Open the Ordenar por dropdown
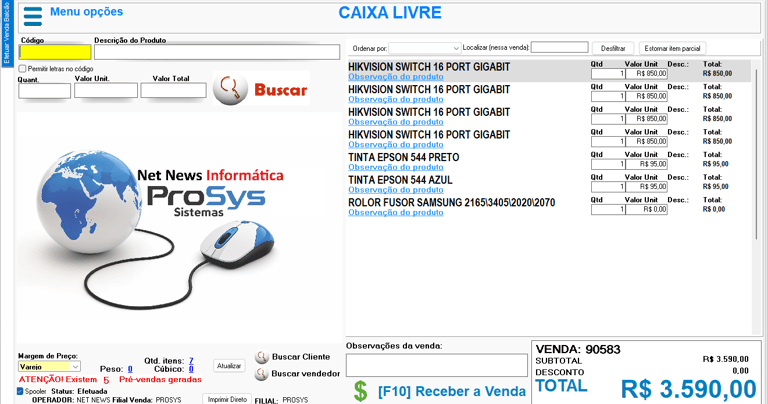 [425, 48]
